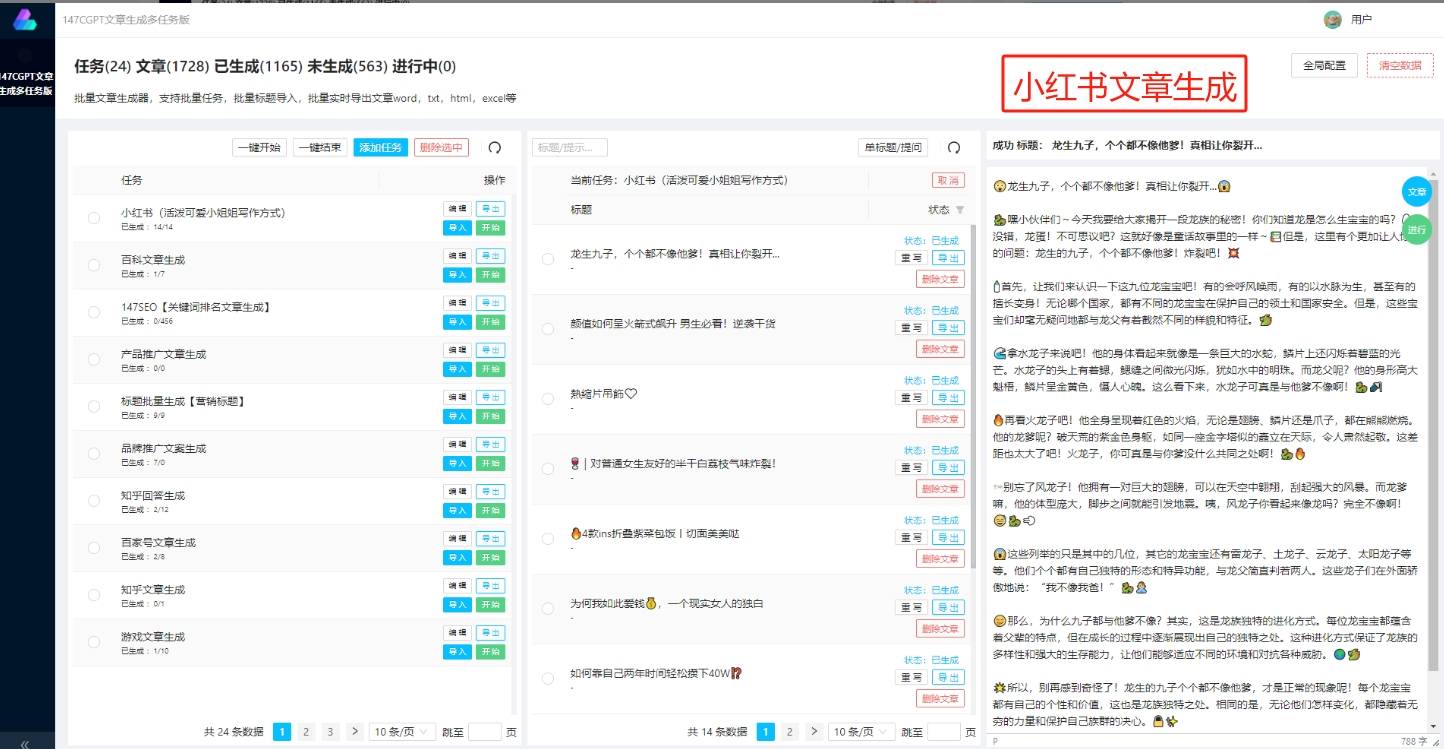Click the 添加任务 button
The height and width of the screenshot is (749, 1444).
pos(380,148)
